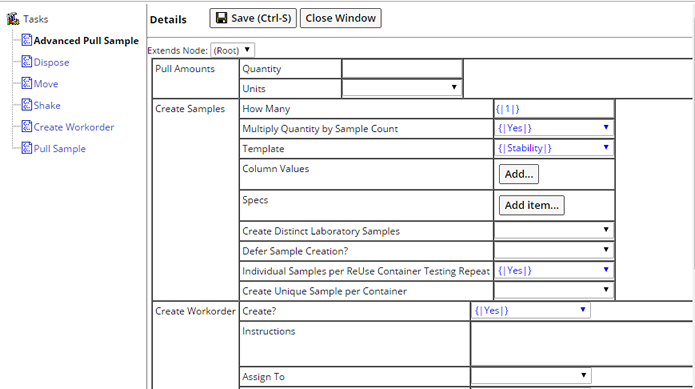This screenshot has width=695, height=389.
Task: Open Defer Sample Creation dropdown
Action: point(554,250)
